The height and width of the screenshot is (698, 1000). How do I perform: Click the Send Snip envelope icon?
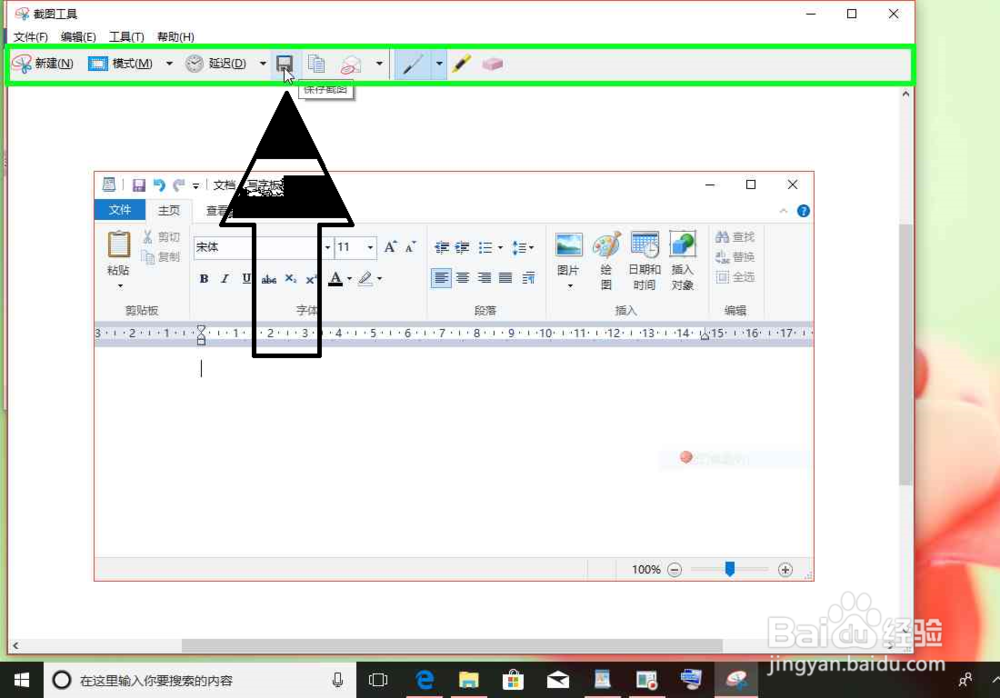(x=351, y=64)
